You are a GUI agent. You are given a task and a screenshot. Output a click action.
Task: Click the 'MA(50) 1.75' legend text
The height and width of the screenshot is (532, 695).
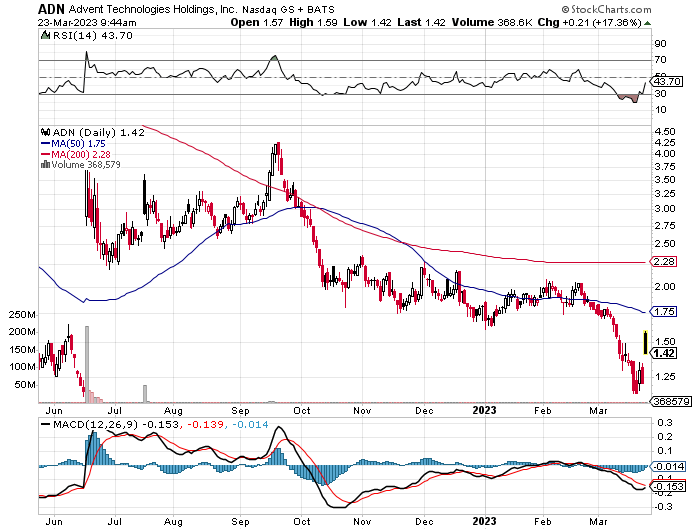pyautogui.click(x=79, y=144)
